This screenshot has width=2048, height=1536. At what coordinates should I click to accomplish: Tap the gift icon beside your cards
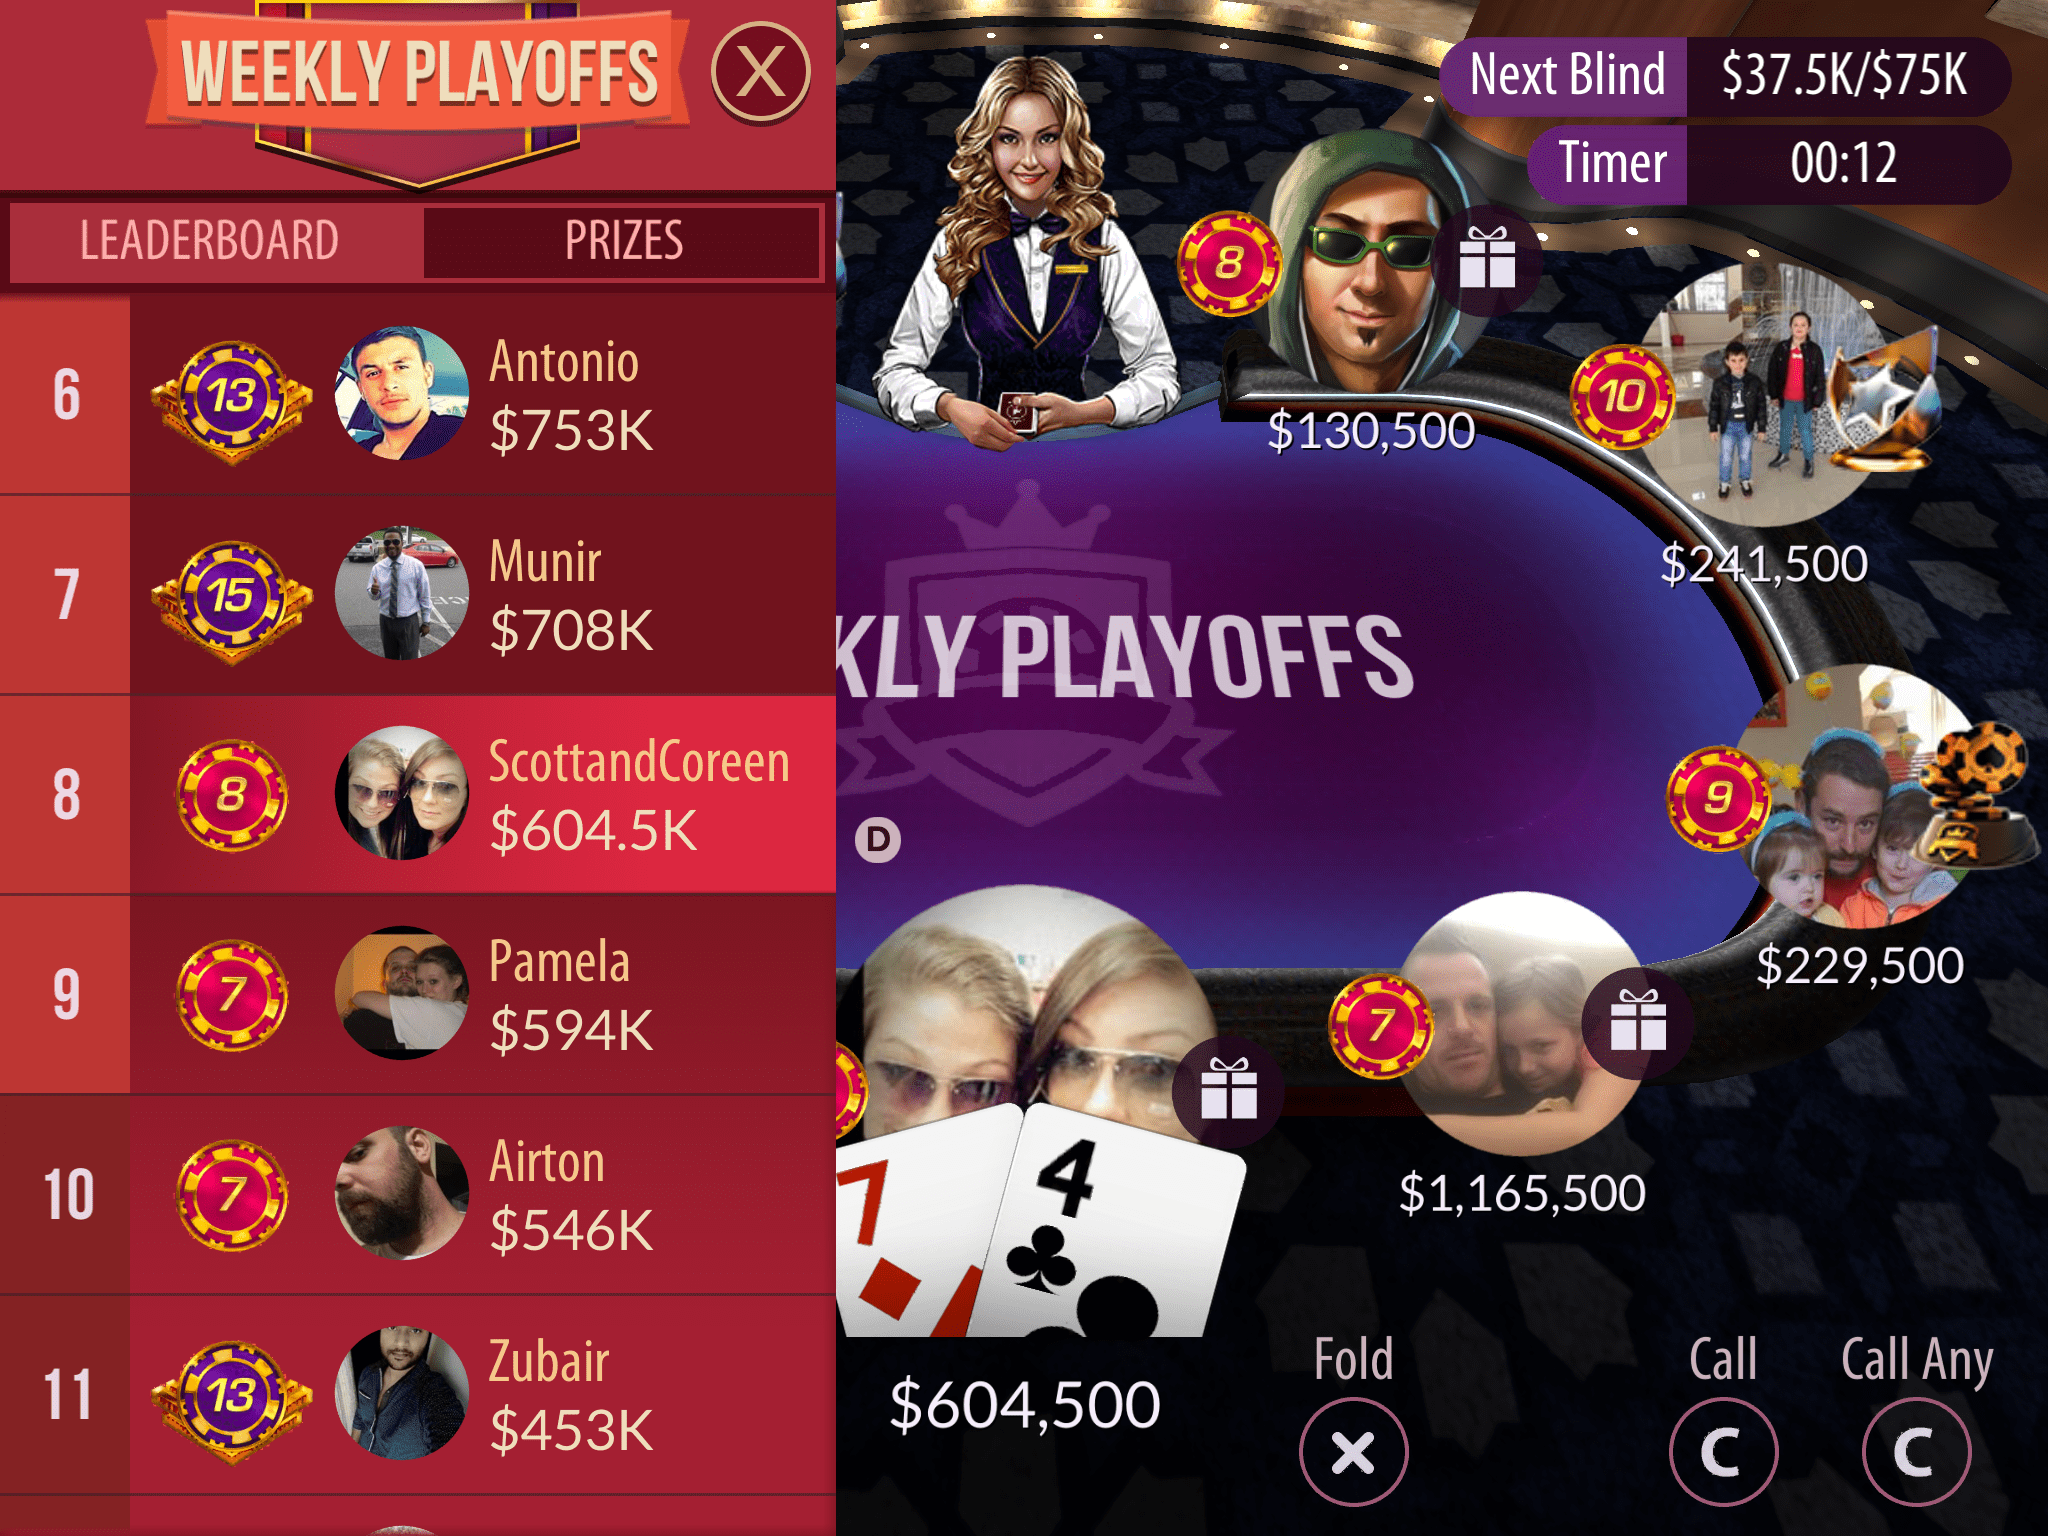tap(1229, 1089)
